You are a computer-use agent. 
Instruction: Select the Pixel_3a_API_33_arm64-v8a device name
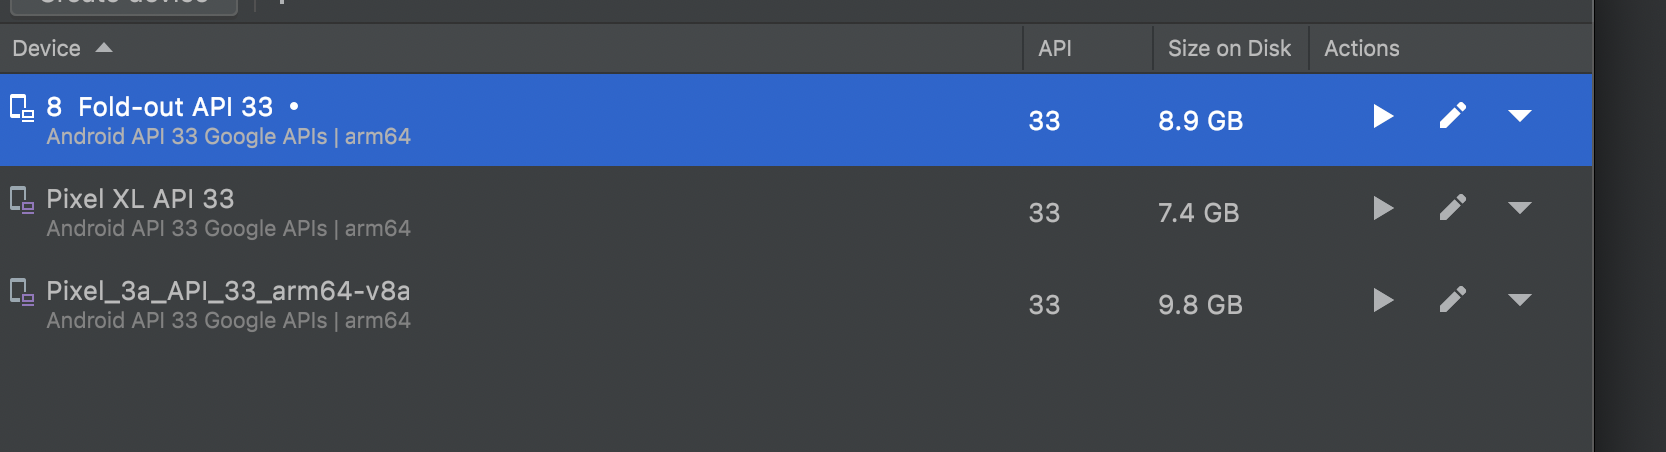(x=228, y=291)
